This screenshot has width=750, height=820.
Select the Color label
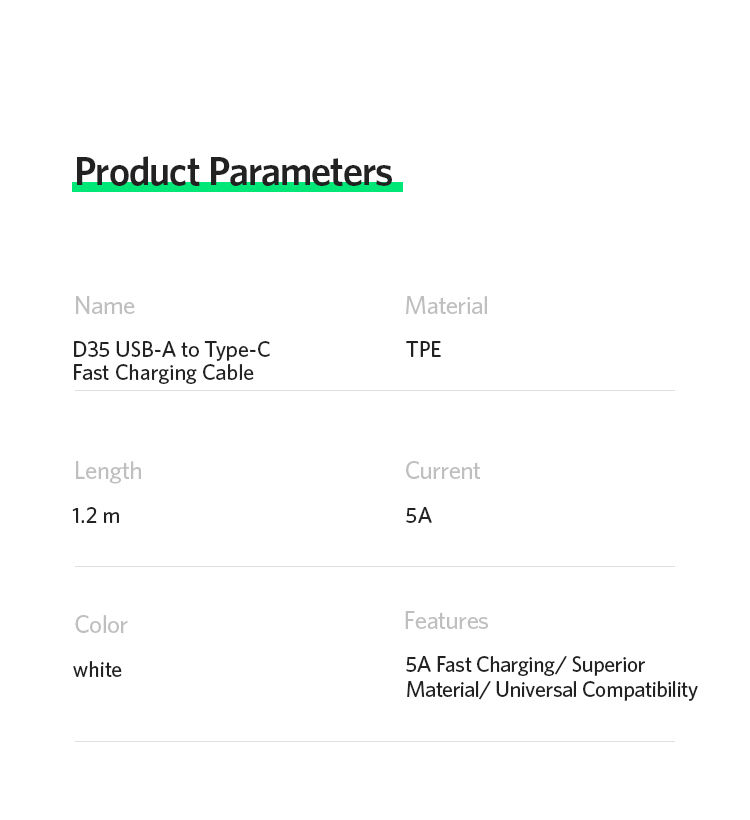101,625
